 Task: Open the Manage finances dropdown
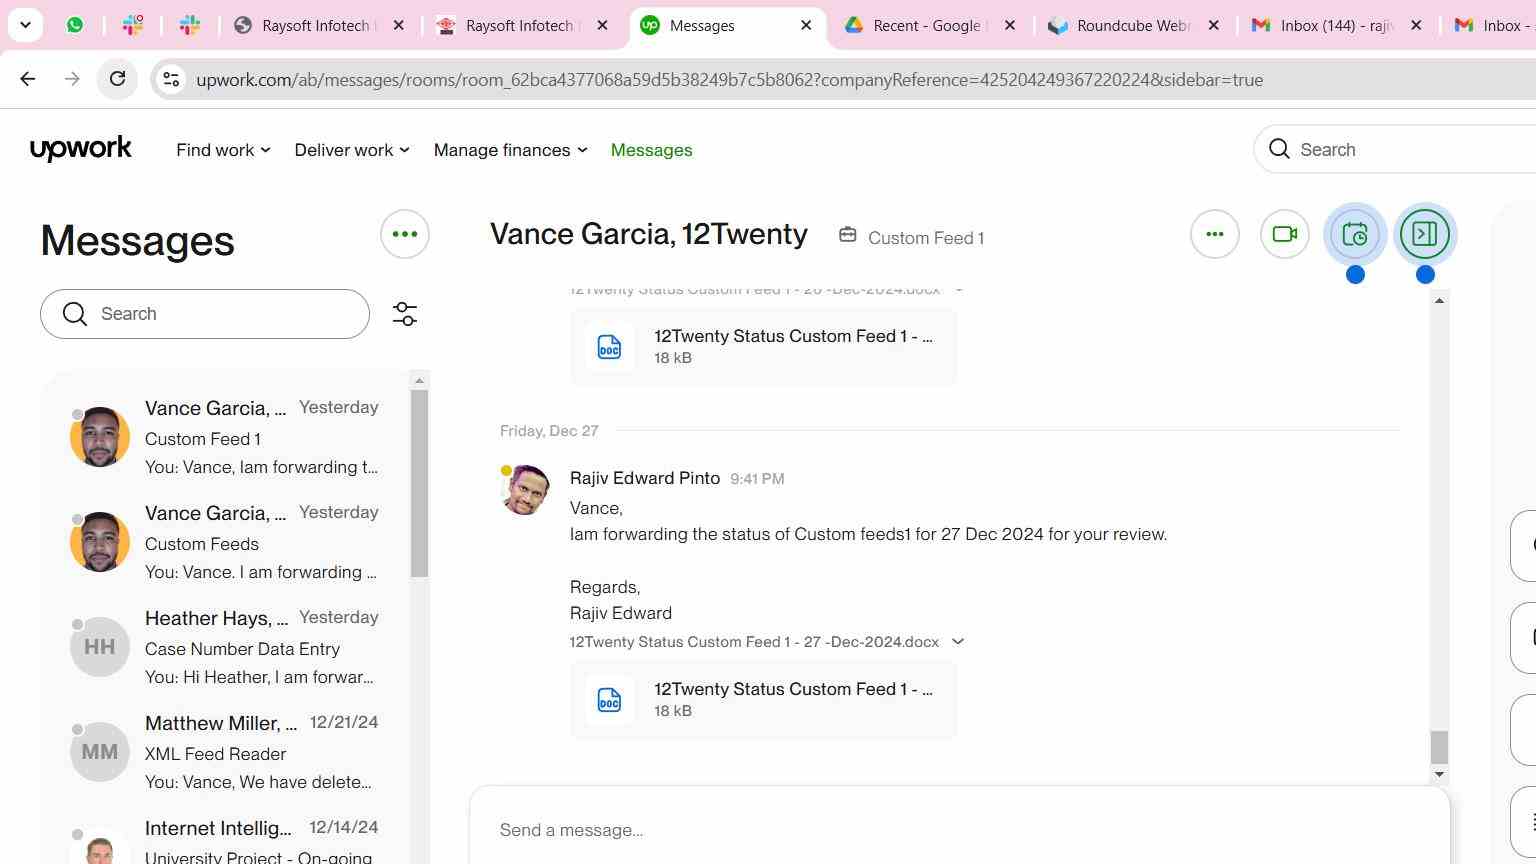click(510, 150)
